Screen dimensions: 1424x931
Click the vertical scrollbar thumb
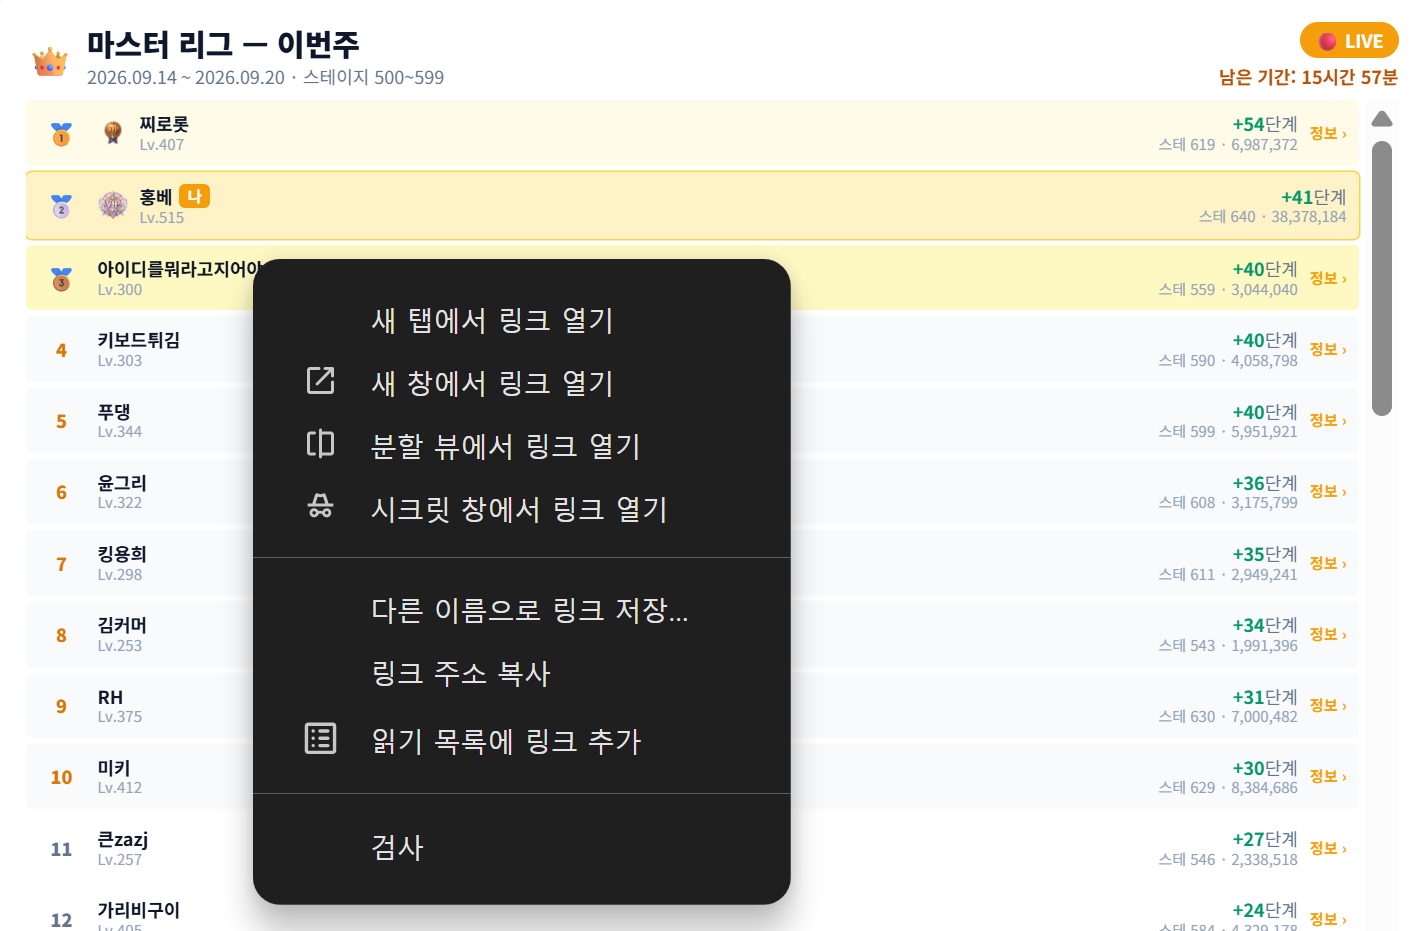point(1382,278)
